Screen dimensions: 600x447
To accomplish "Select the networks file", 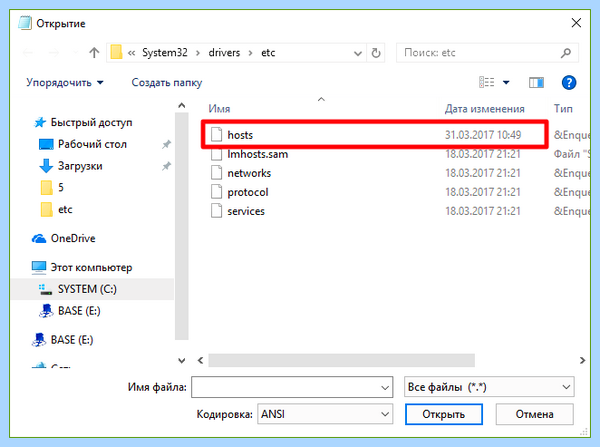I will click(249, 173).
